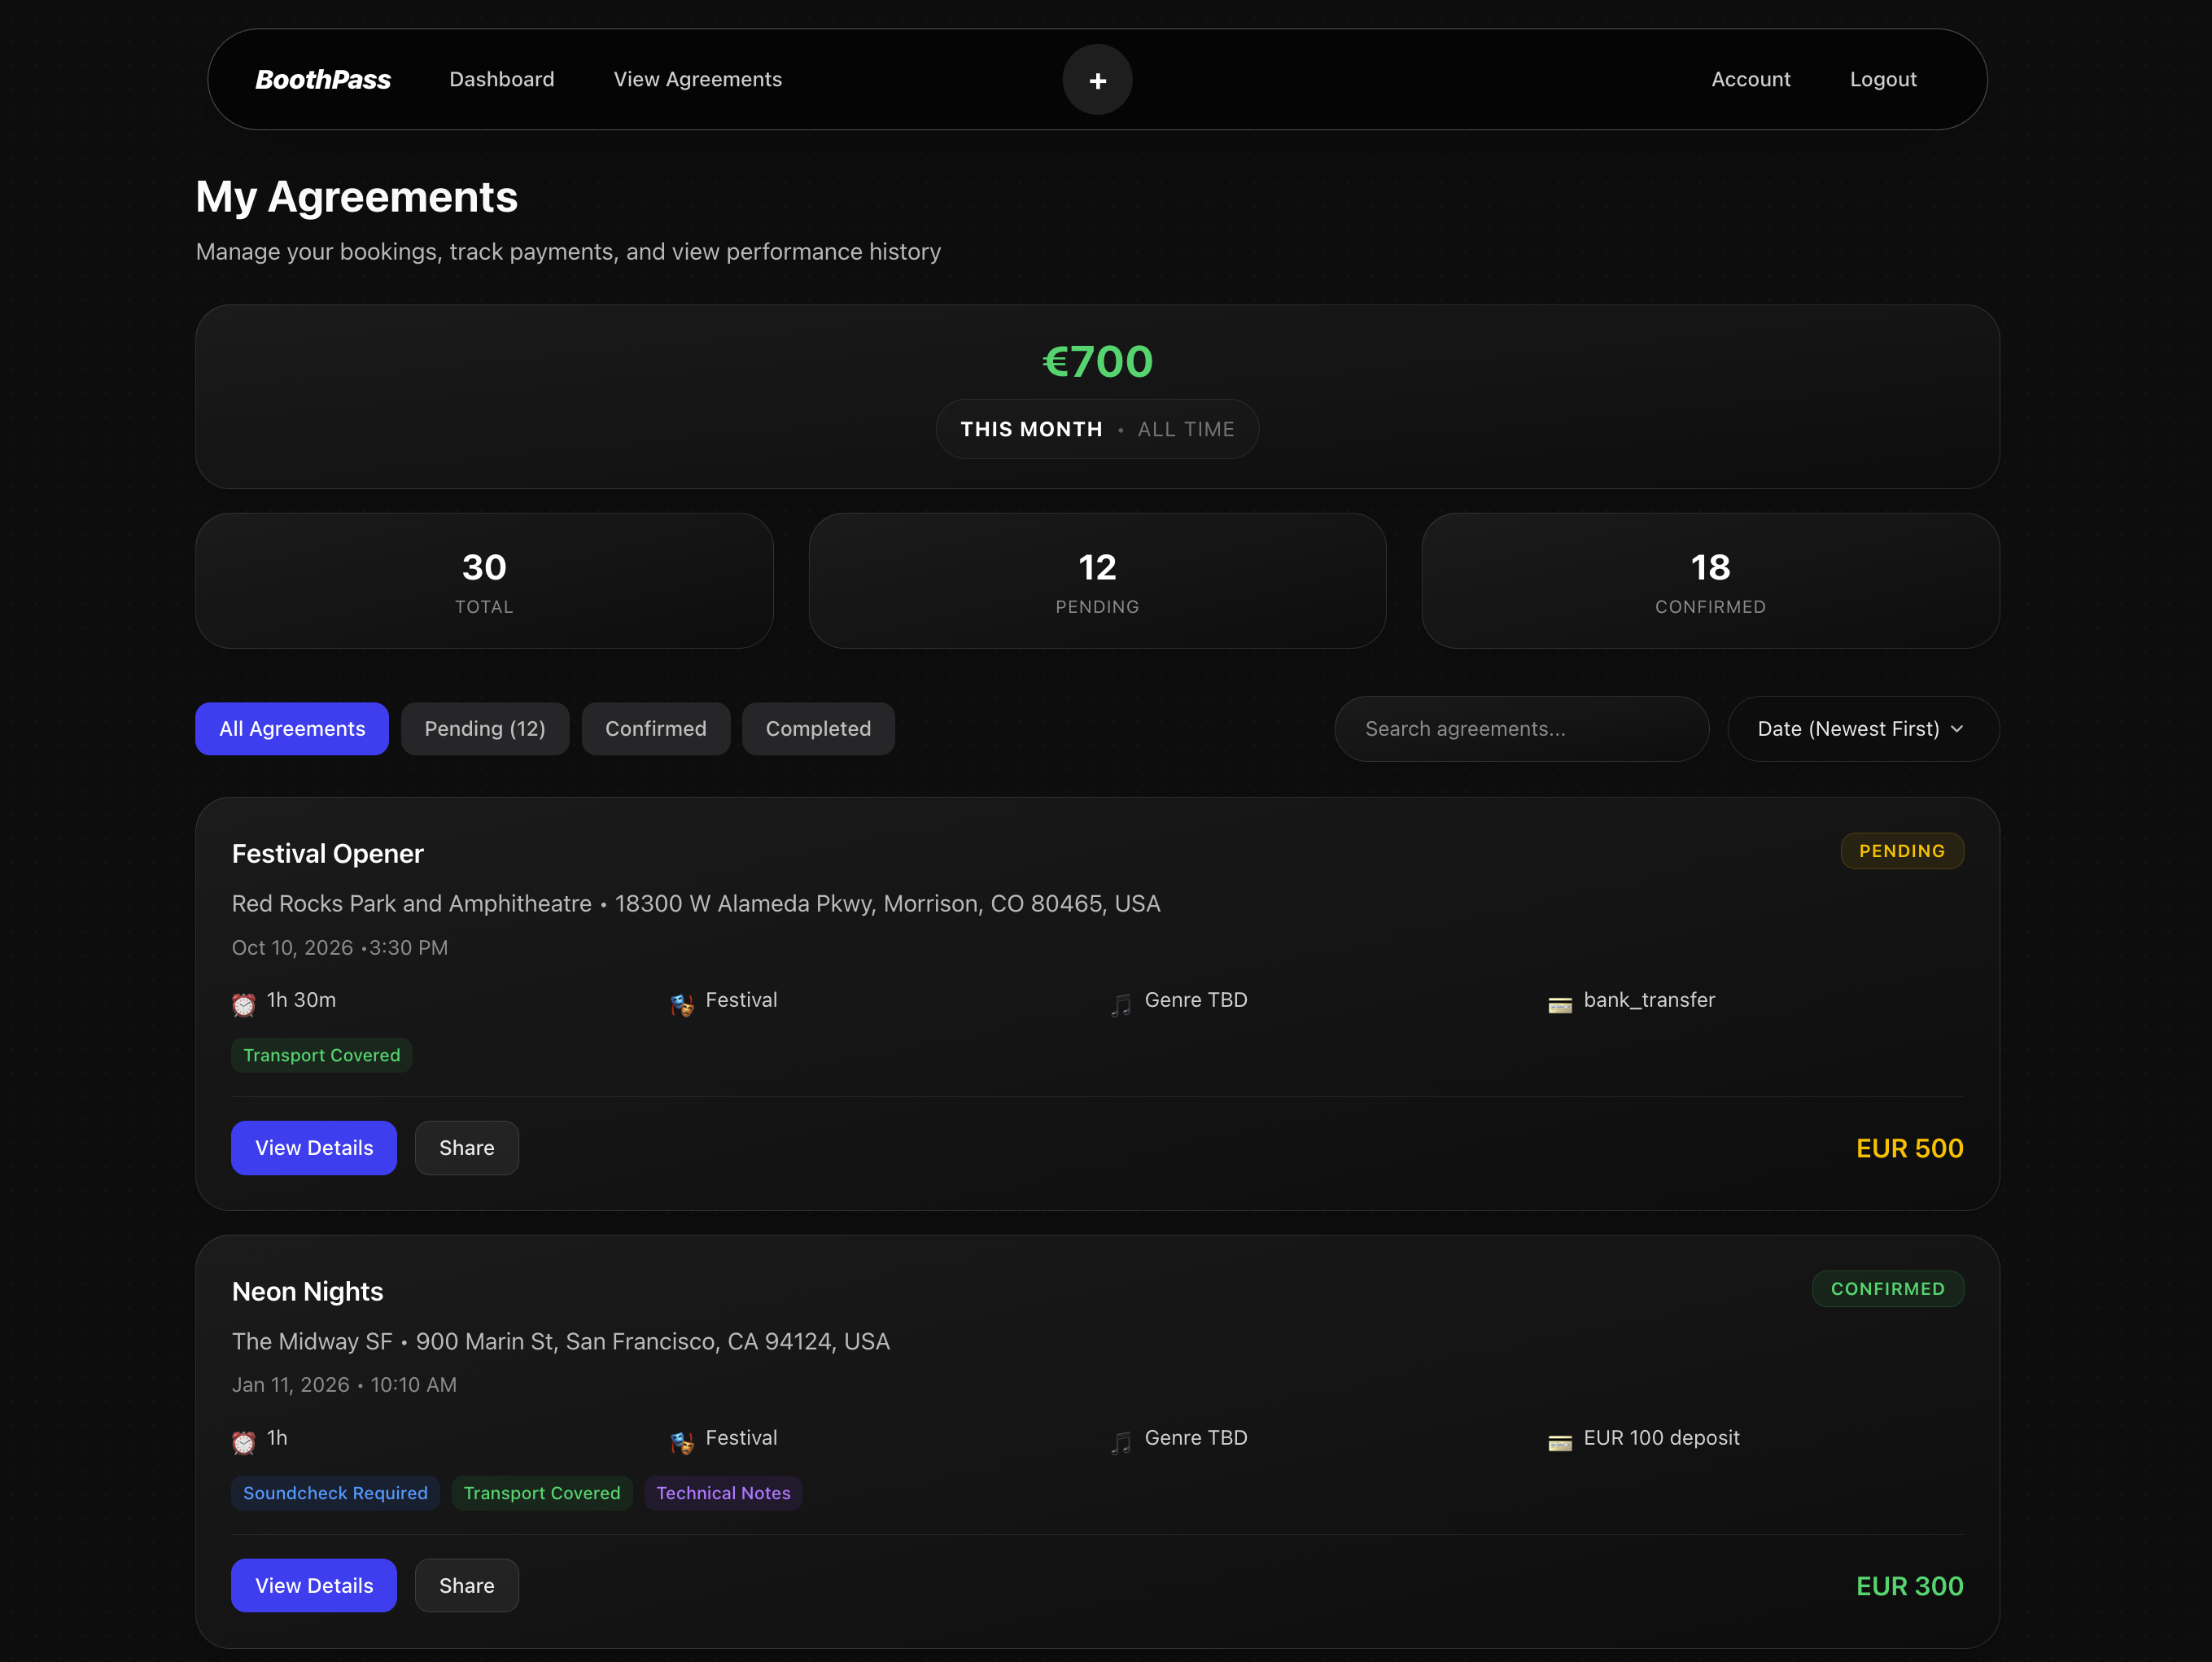Open the Date (Newest First) sort dropdown
Screen dimensions: 2212x1662
coord(1862,728)
